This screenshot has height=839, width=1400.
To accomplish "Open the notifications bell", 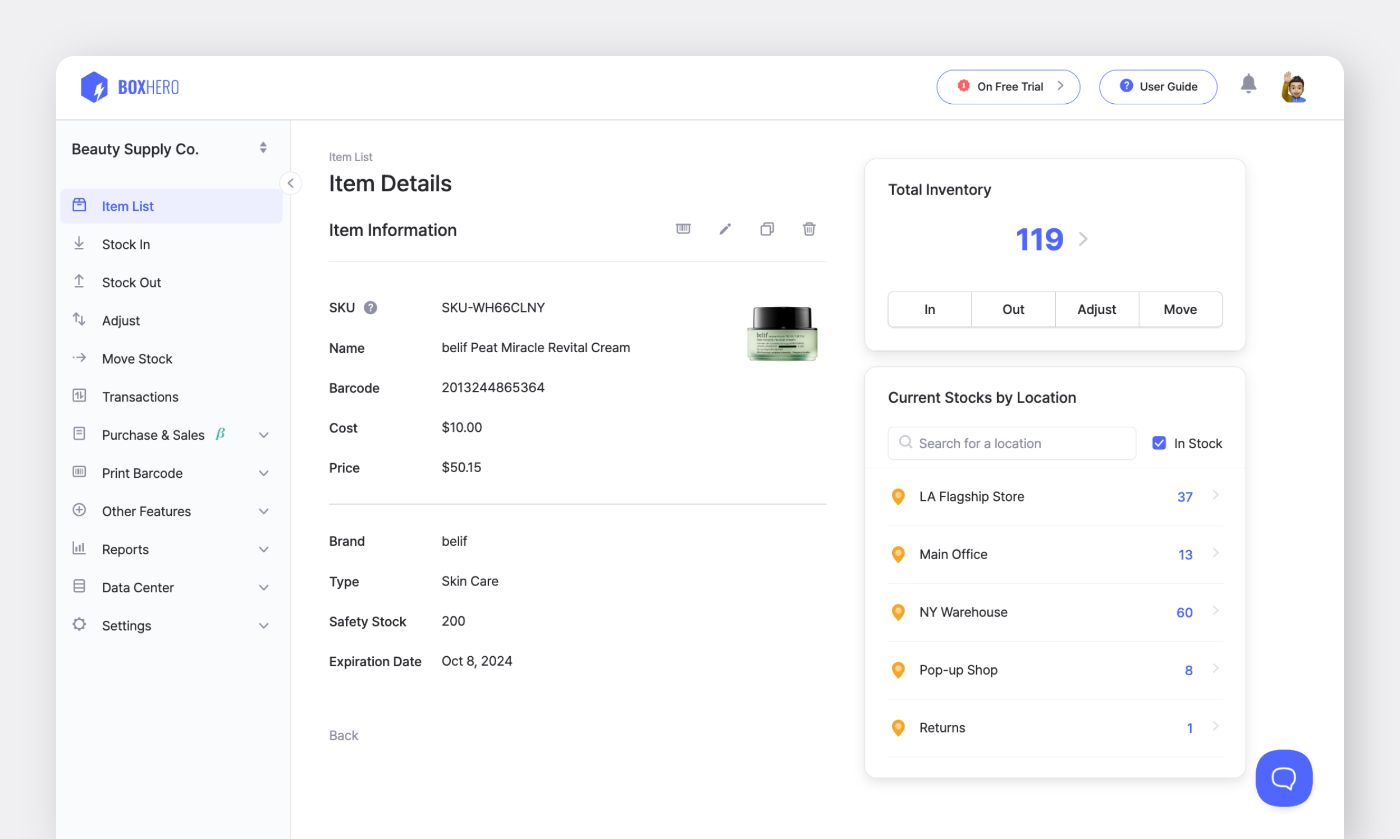I will 1248,84.
